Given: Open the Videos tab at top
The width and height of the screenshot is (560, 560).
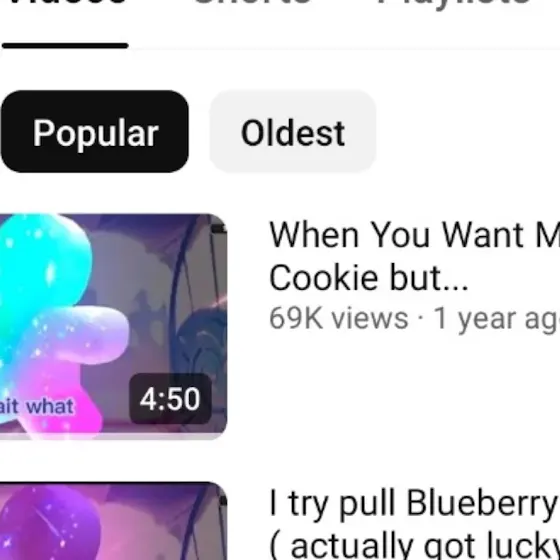Looking at the screenshot, I should [x=66, y=3].
